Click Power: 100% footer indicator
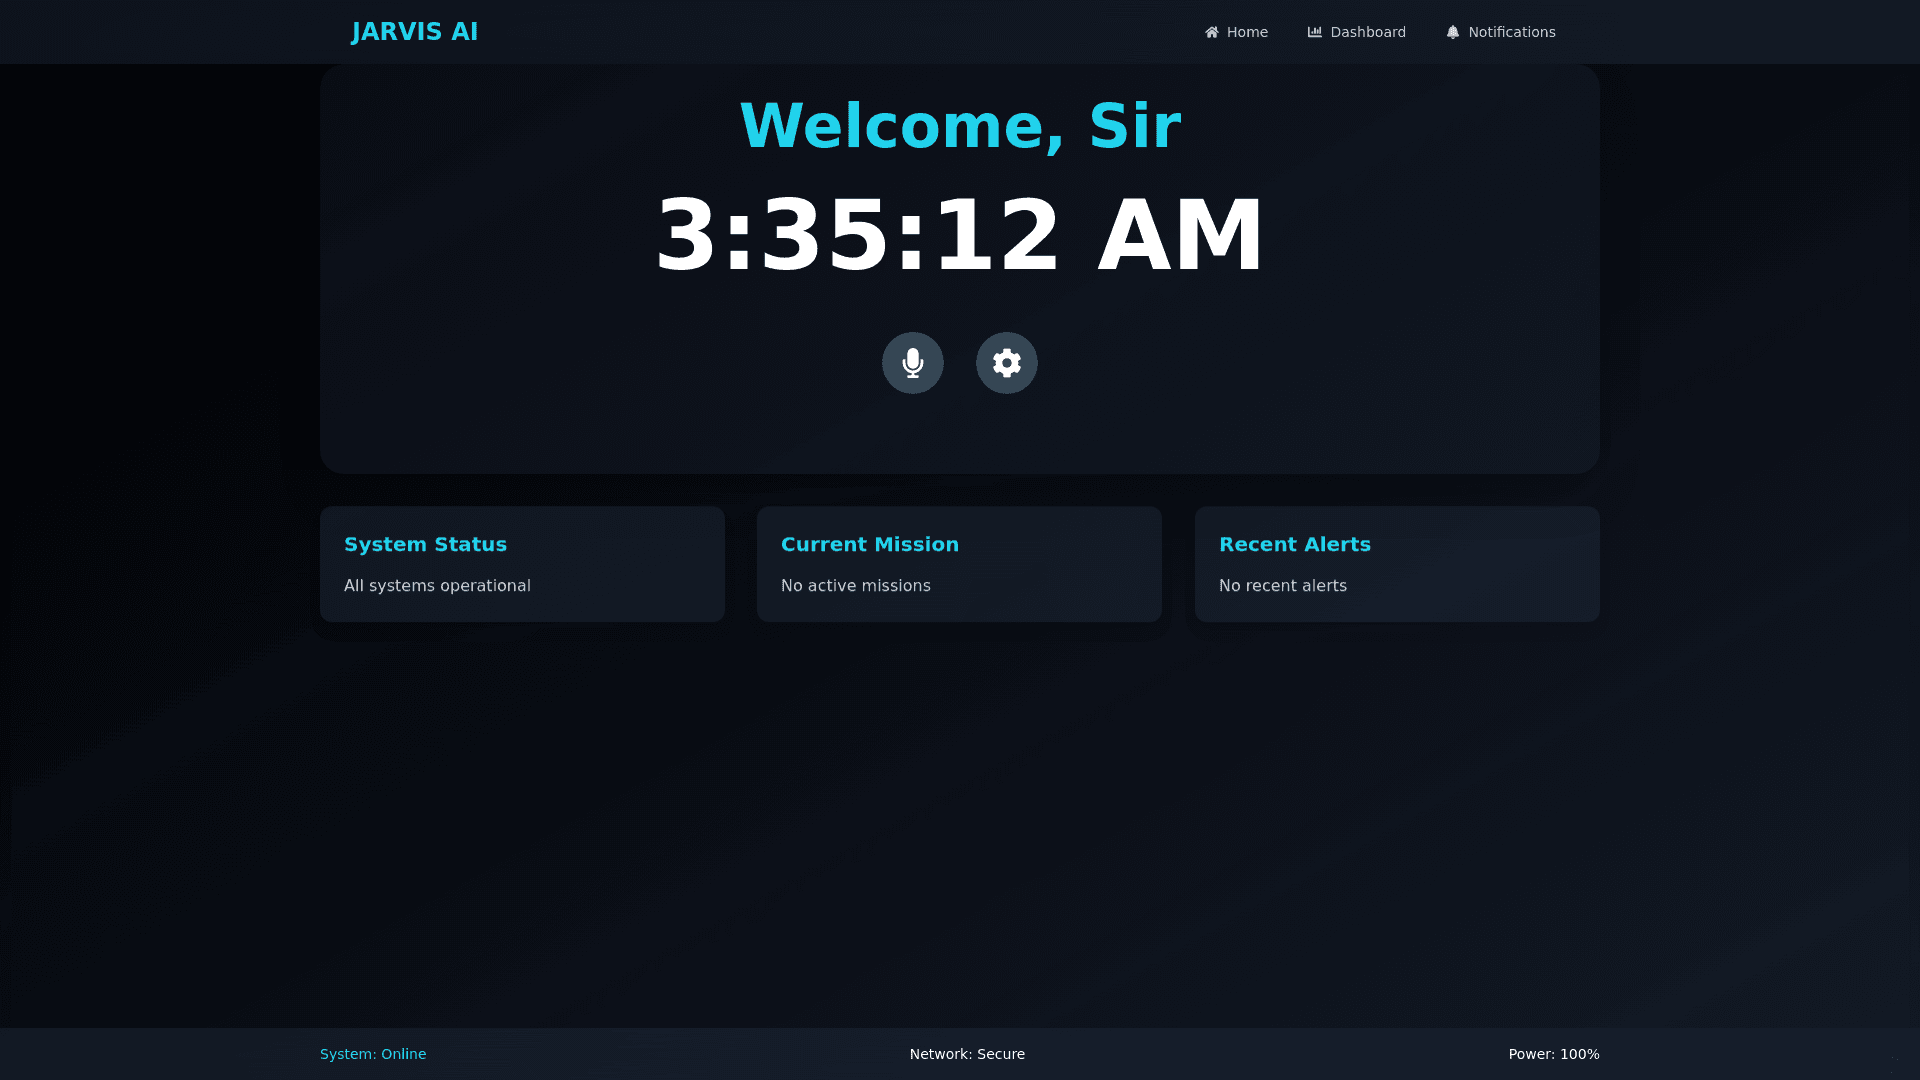 coord(1553,1054)
